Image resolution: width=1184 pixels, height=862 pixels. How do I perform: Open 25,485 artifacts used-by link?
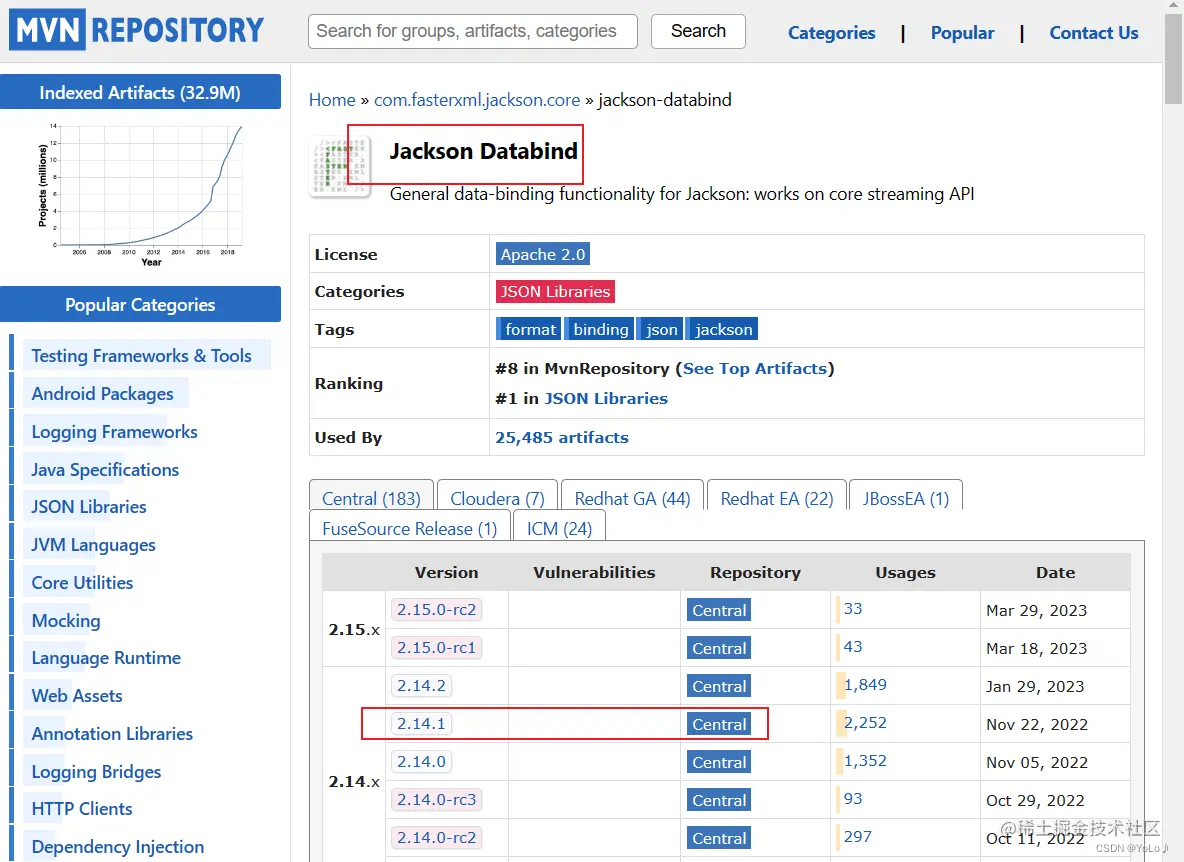(x=562, y=438)
